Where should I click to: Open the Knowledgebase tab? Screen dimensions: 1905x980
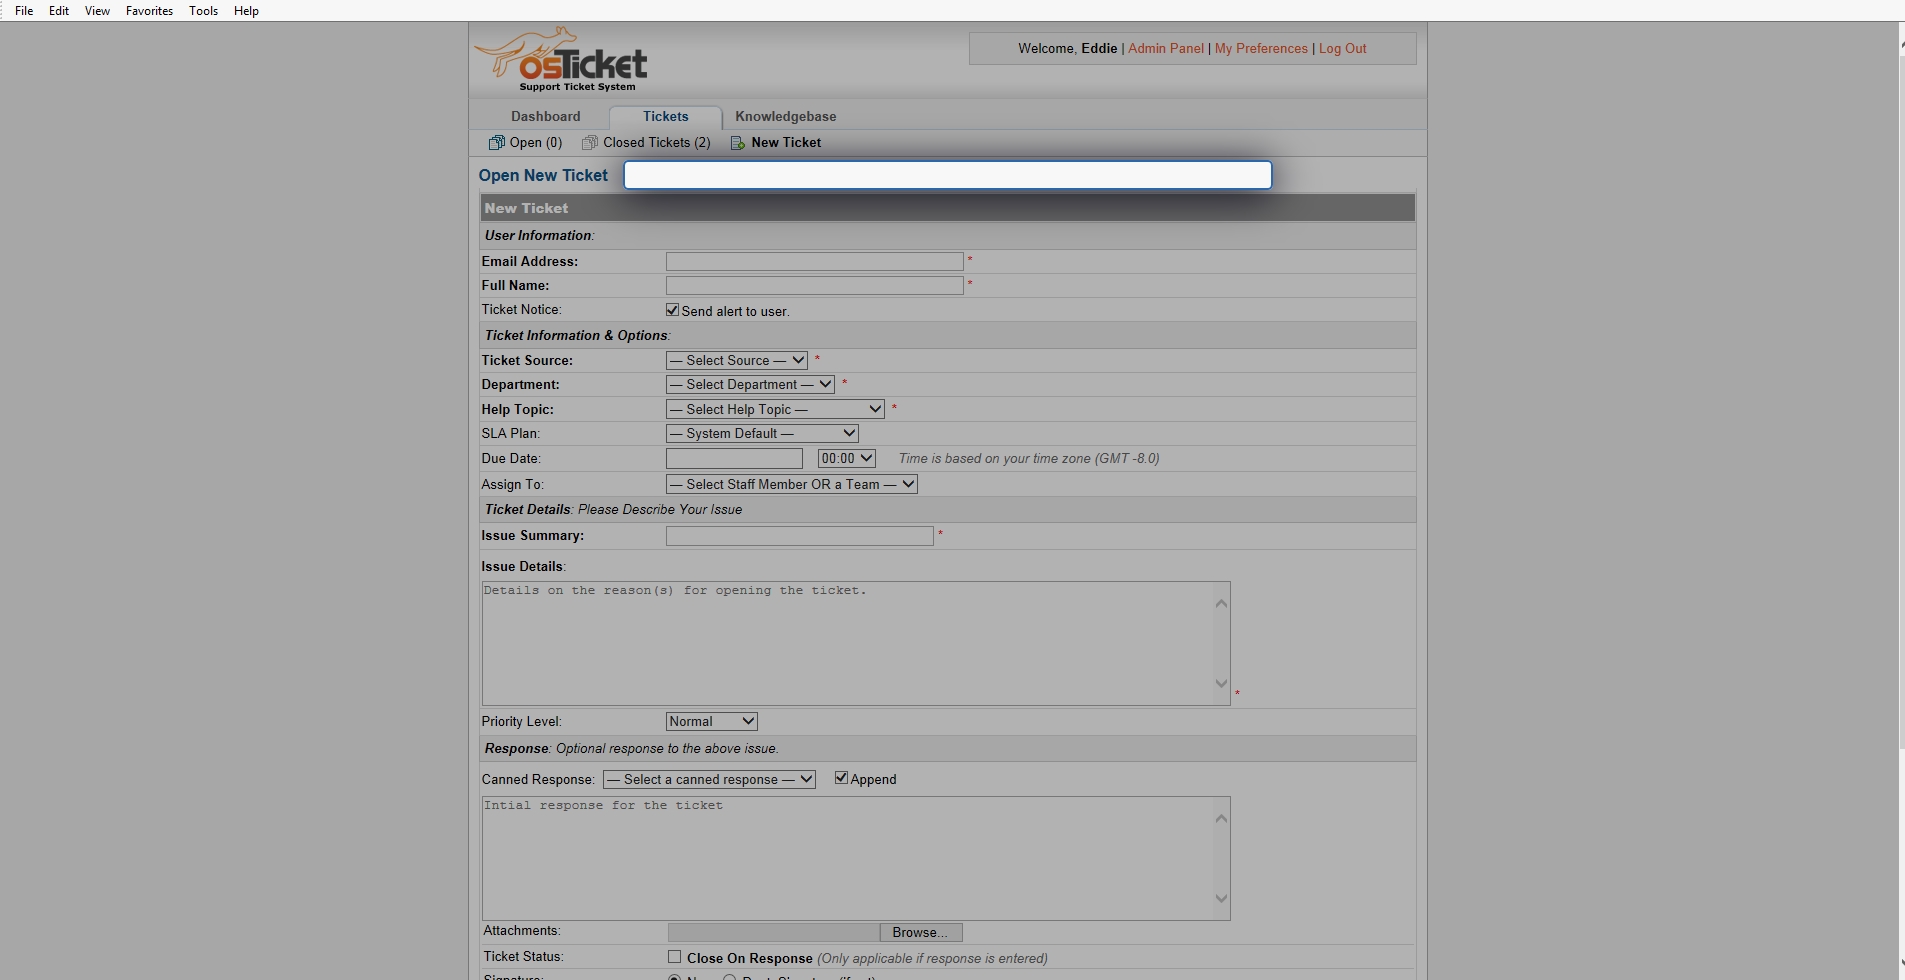point(785,116)
